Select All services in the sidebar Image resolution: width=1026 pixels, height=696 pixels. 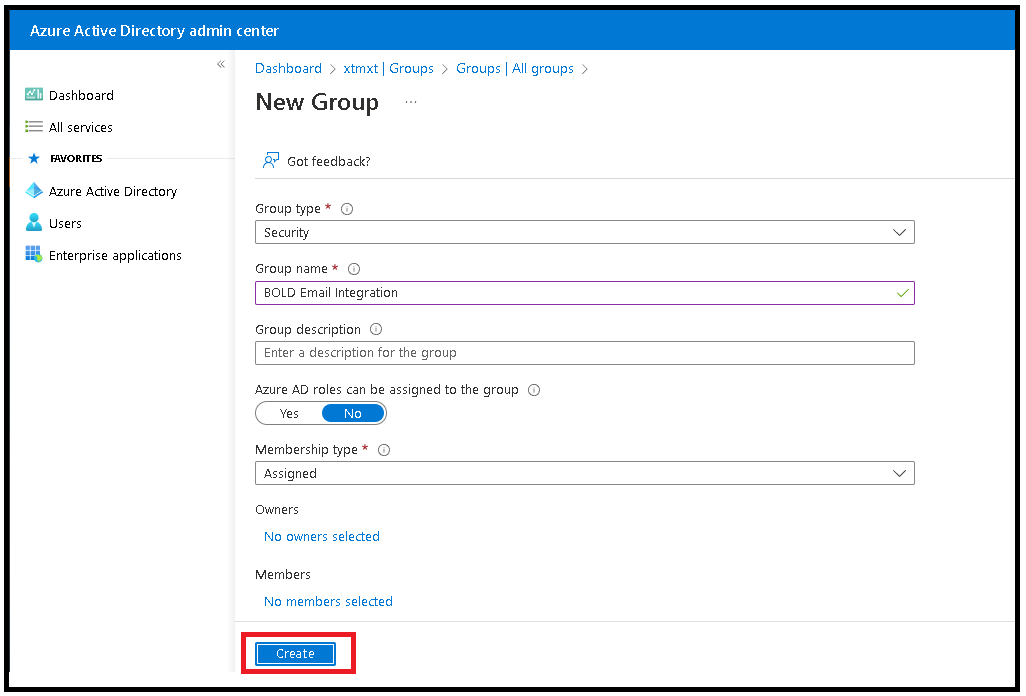[x=79, y=127]
